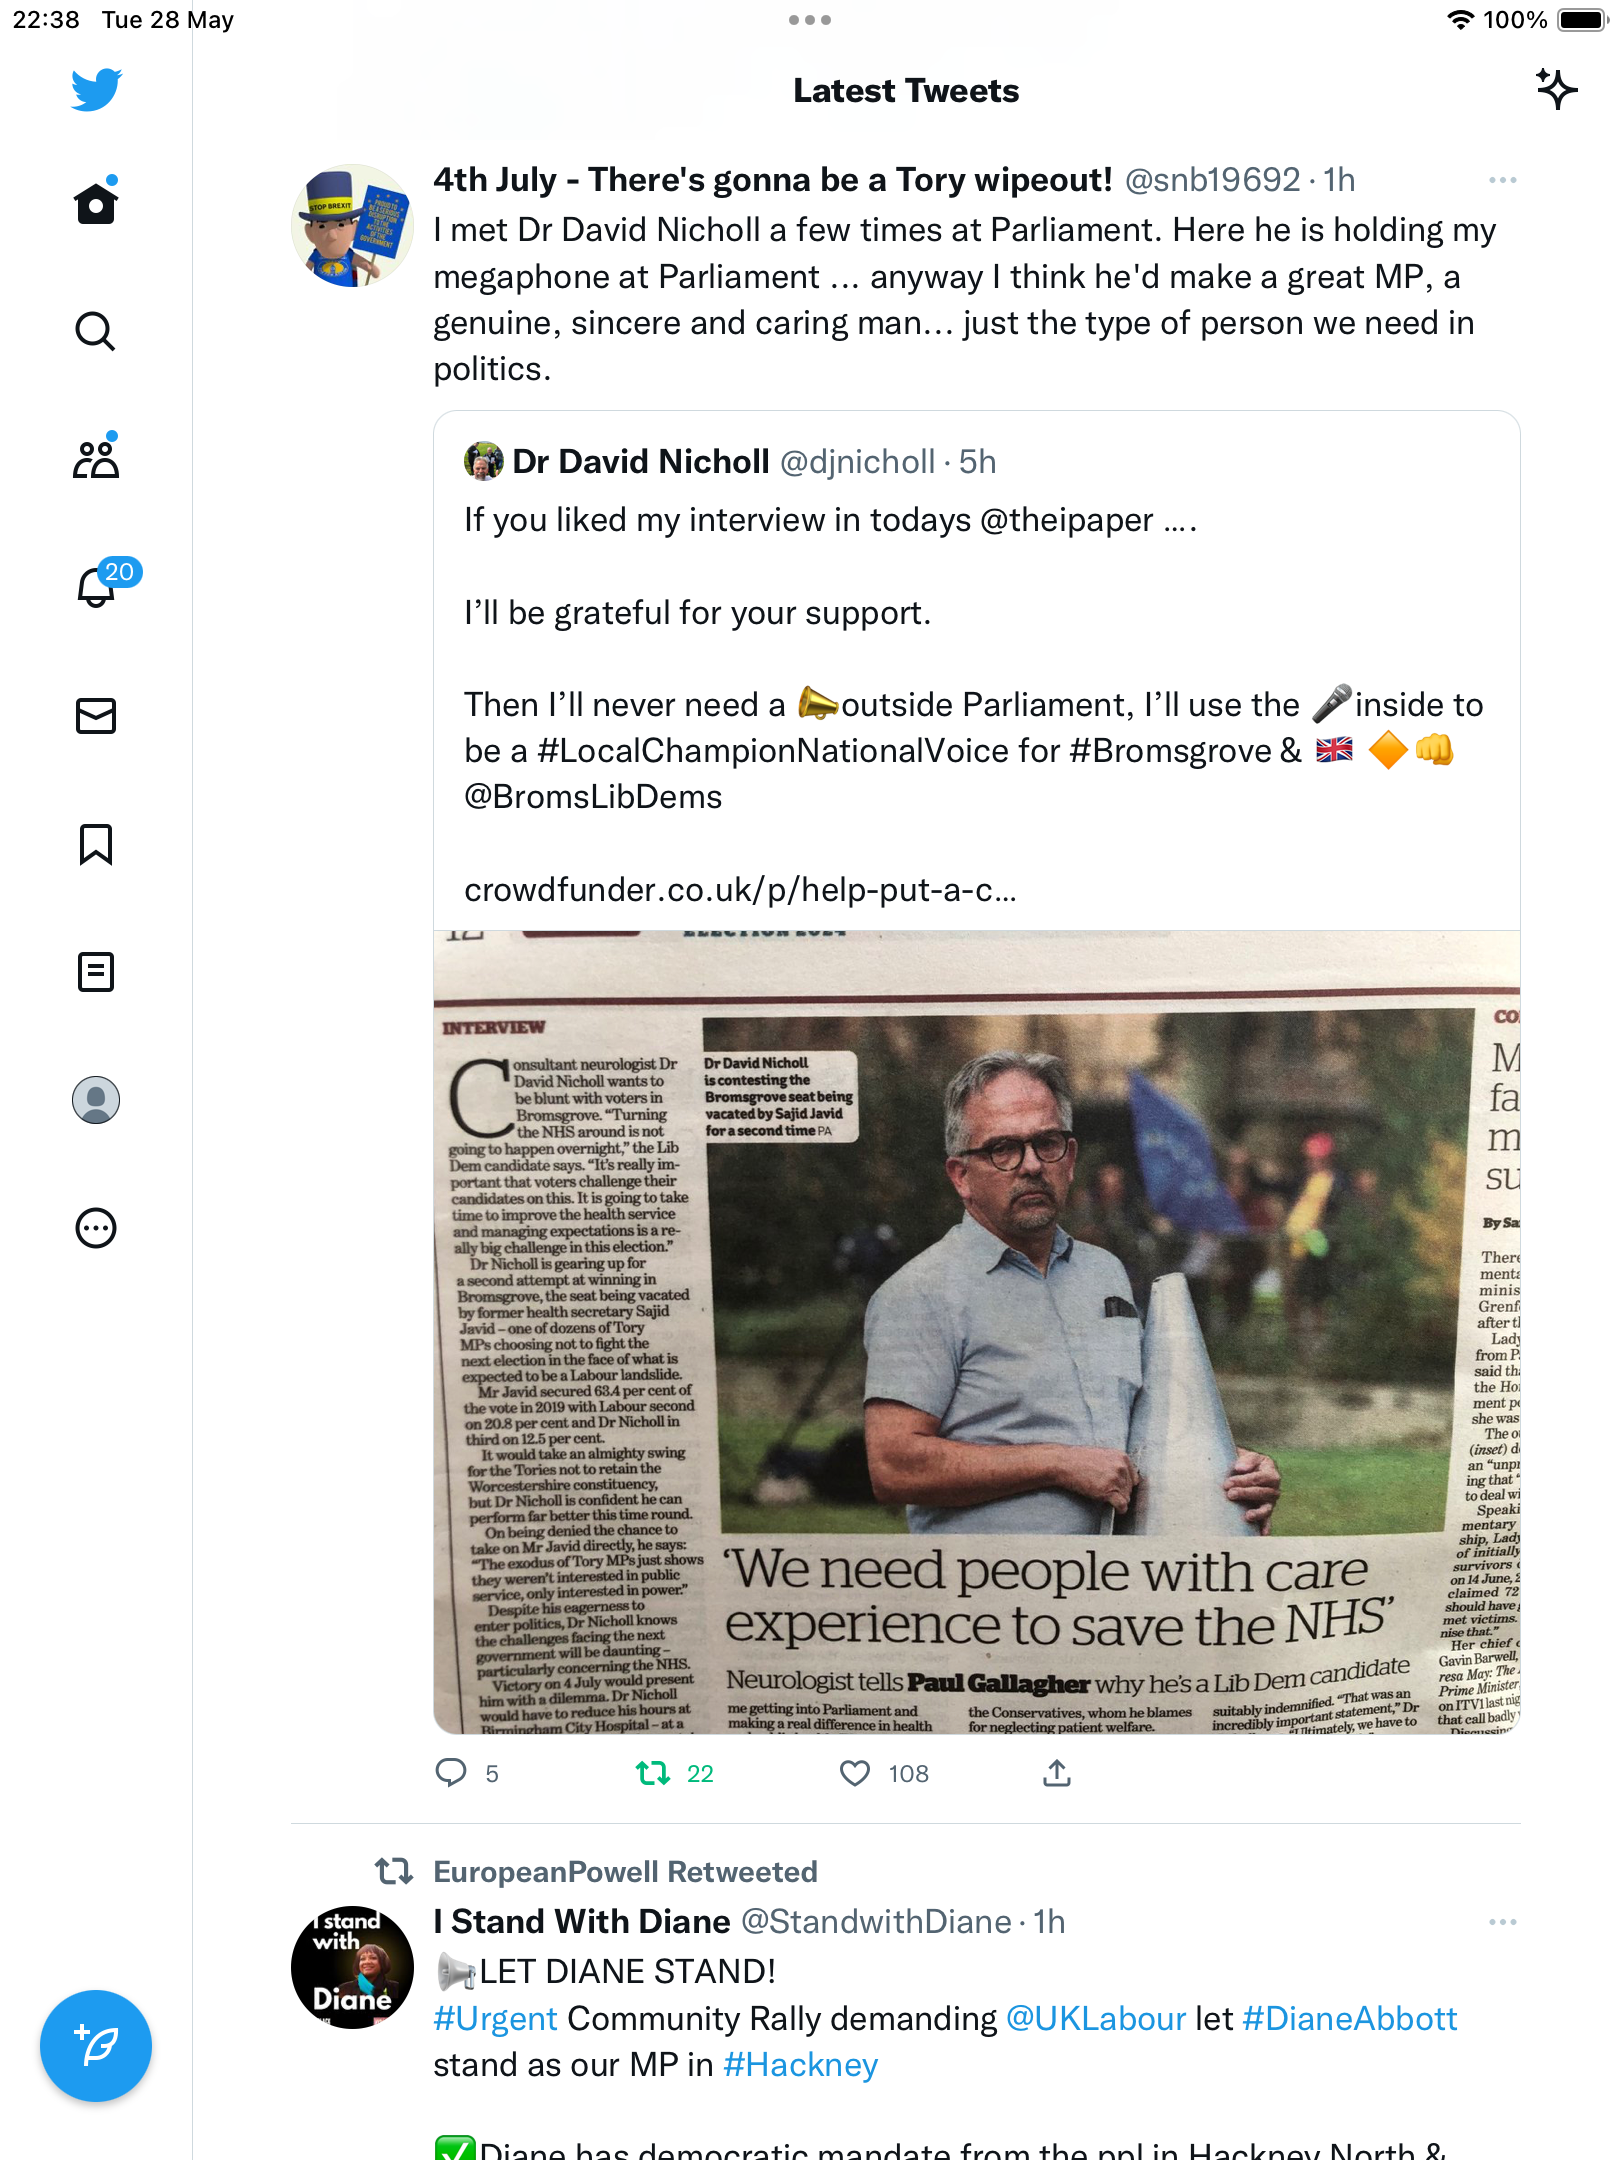Open Messages envelope icon
The image size is (1620, 2160).
[96, 716]
